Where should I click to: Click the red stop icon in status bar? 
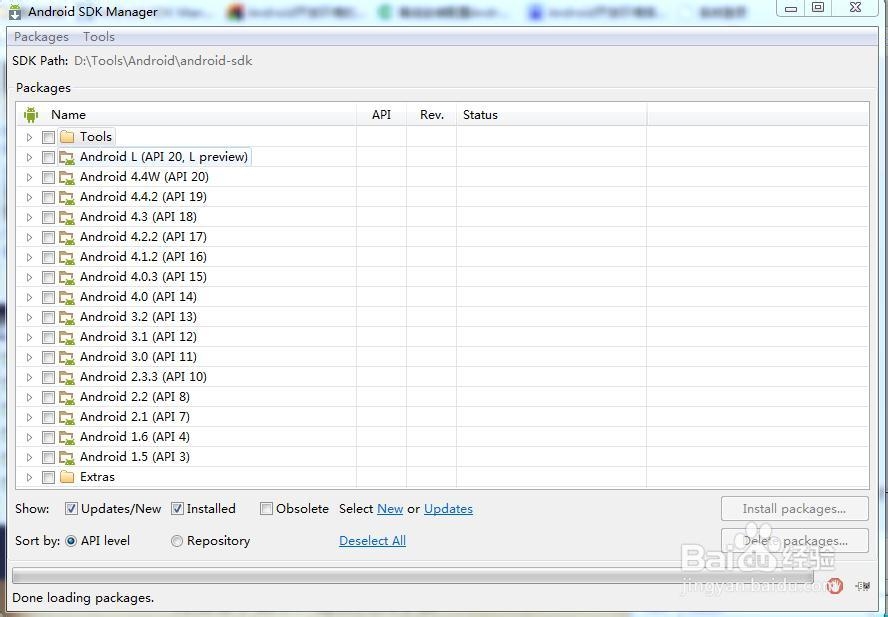pos(834,585)
